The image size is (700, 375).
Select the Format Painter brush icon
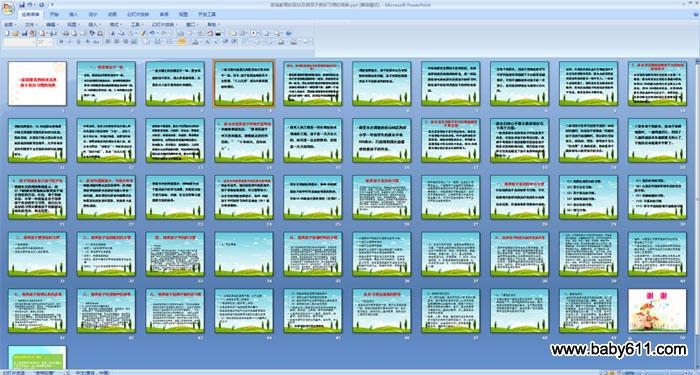(143, 33)
